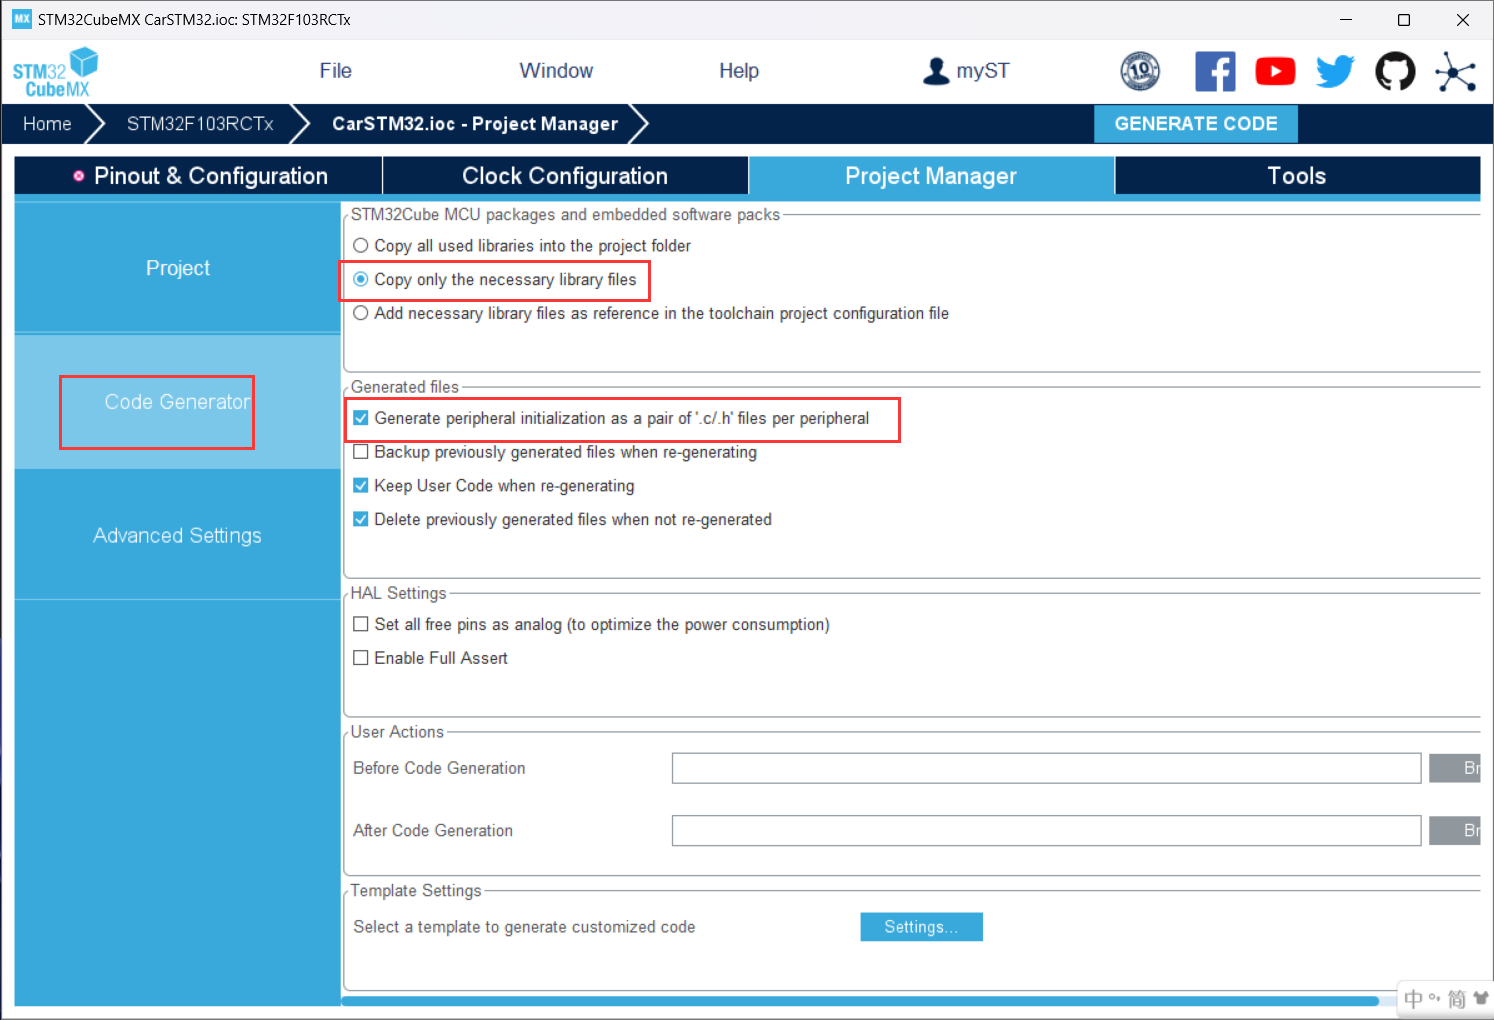This screenshot has height=1020, width=1494.
Task: Enable Backup previously generated files when re-generating
Action: (361, 452)
